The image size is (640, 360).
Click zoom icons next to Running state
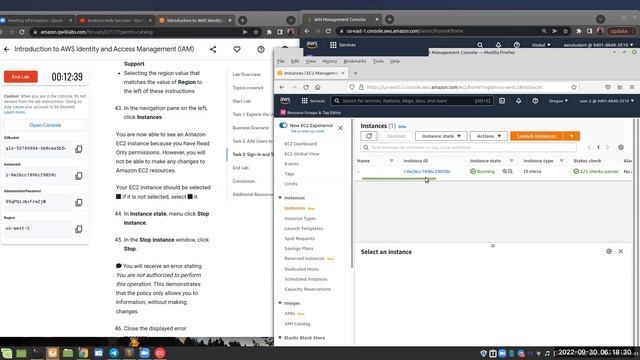(507, 171)
